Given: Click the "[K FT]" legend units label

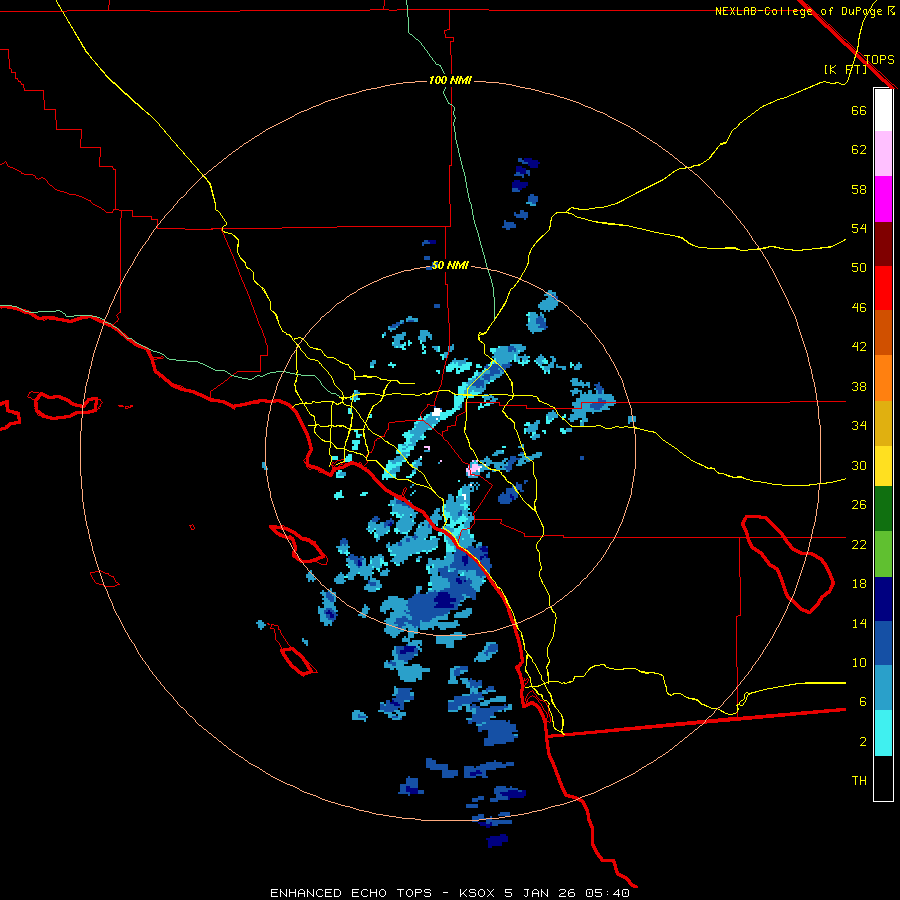Looking at the screenshot, I should click(x=845, y=69).
